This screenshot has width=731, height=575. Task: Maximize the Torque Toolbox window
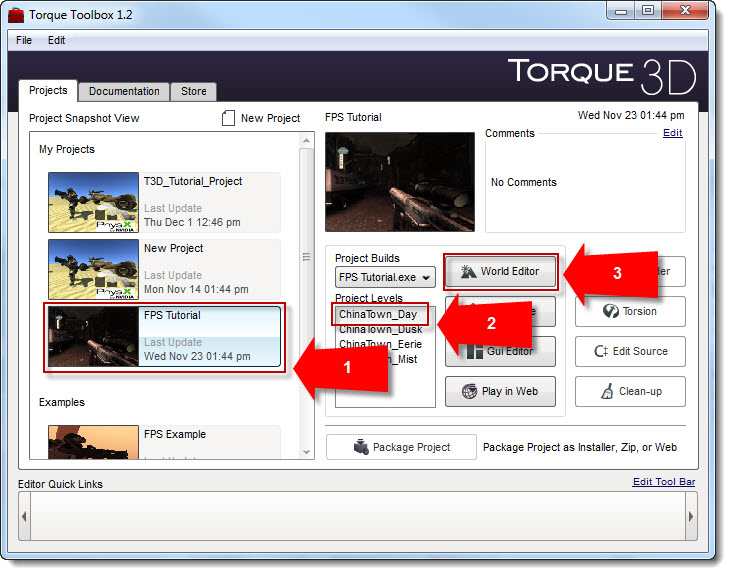click(x=648, y=10)
